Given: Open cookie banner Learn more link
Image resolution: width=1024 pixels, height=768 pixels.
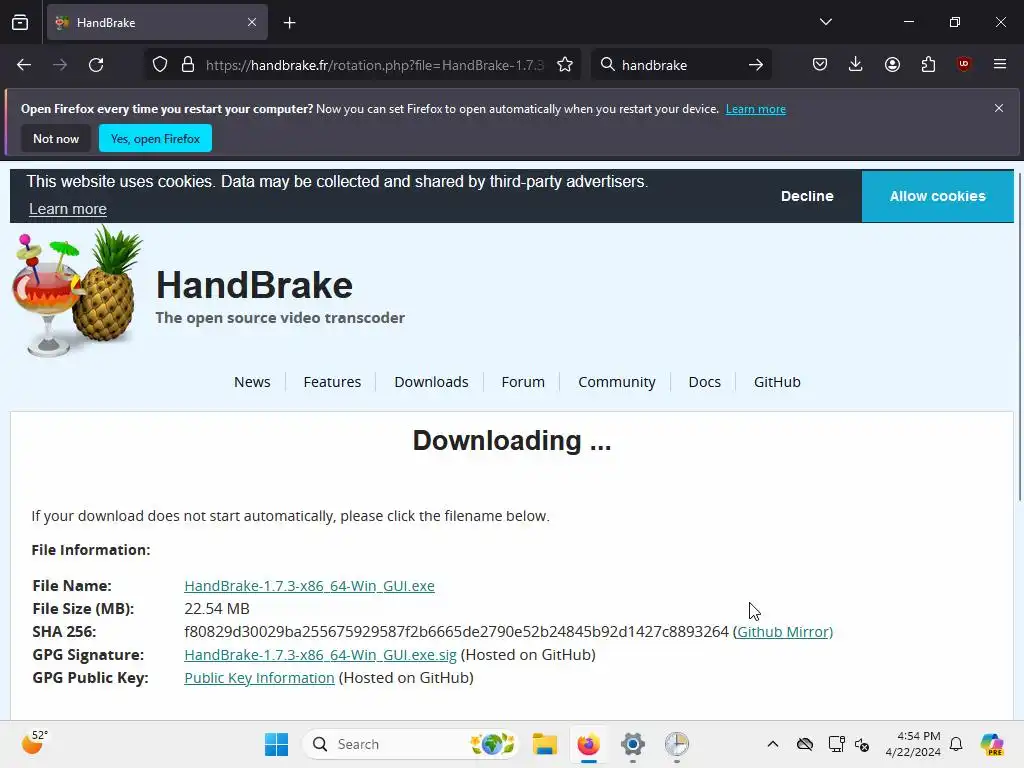Looking at the screenshot, I should (x=68, y=209).
